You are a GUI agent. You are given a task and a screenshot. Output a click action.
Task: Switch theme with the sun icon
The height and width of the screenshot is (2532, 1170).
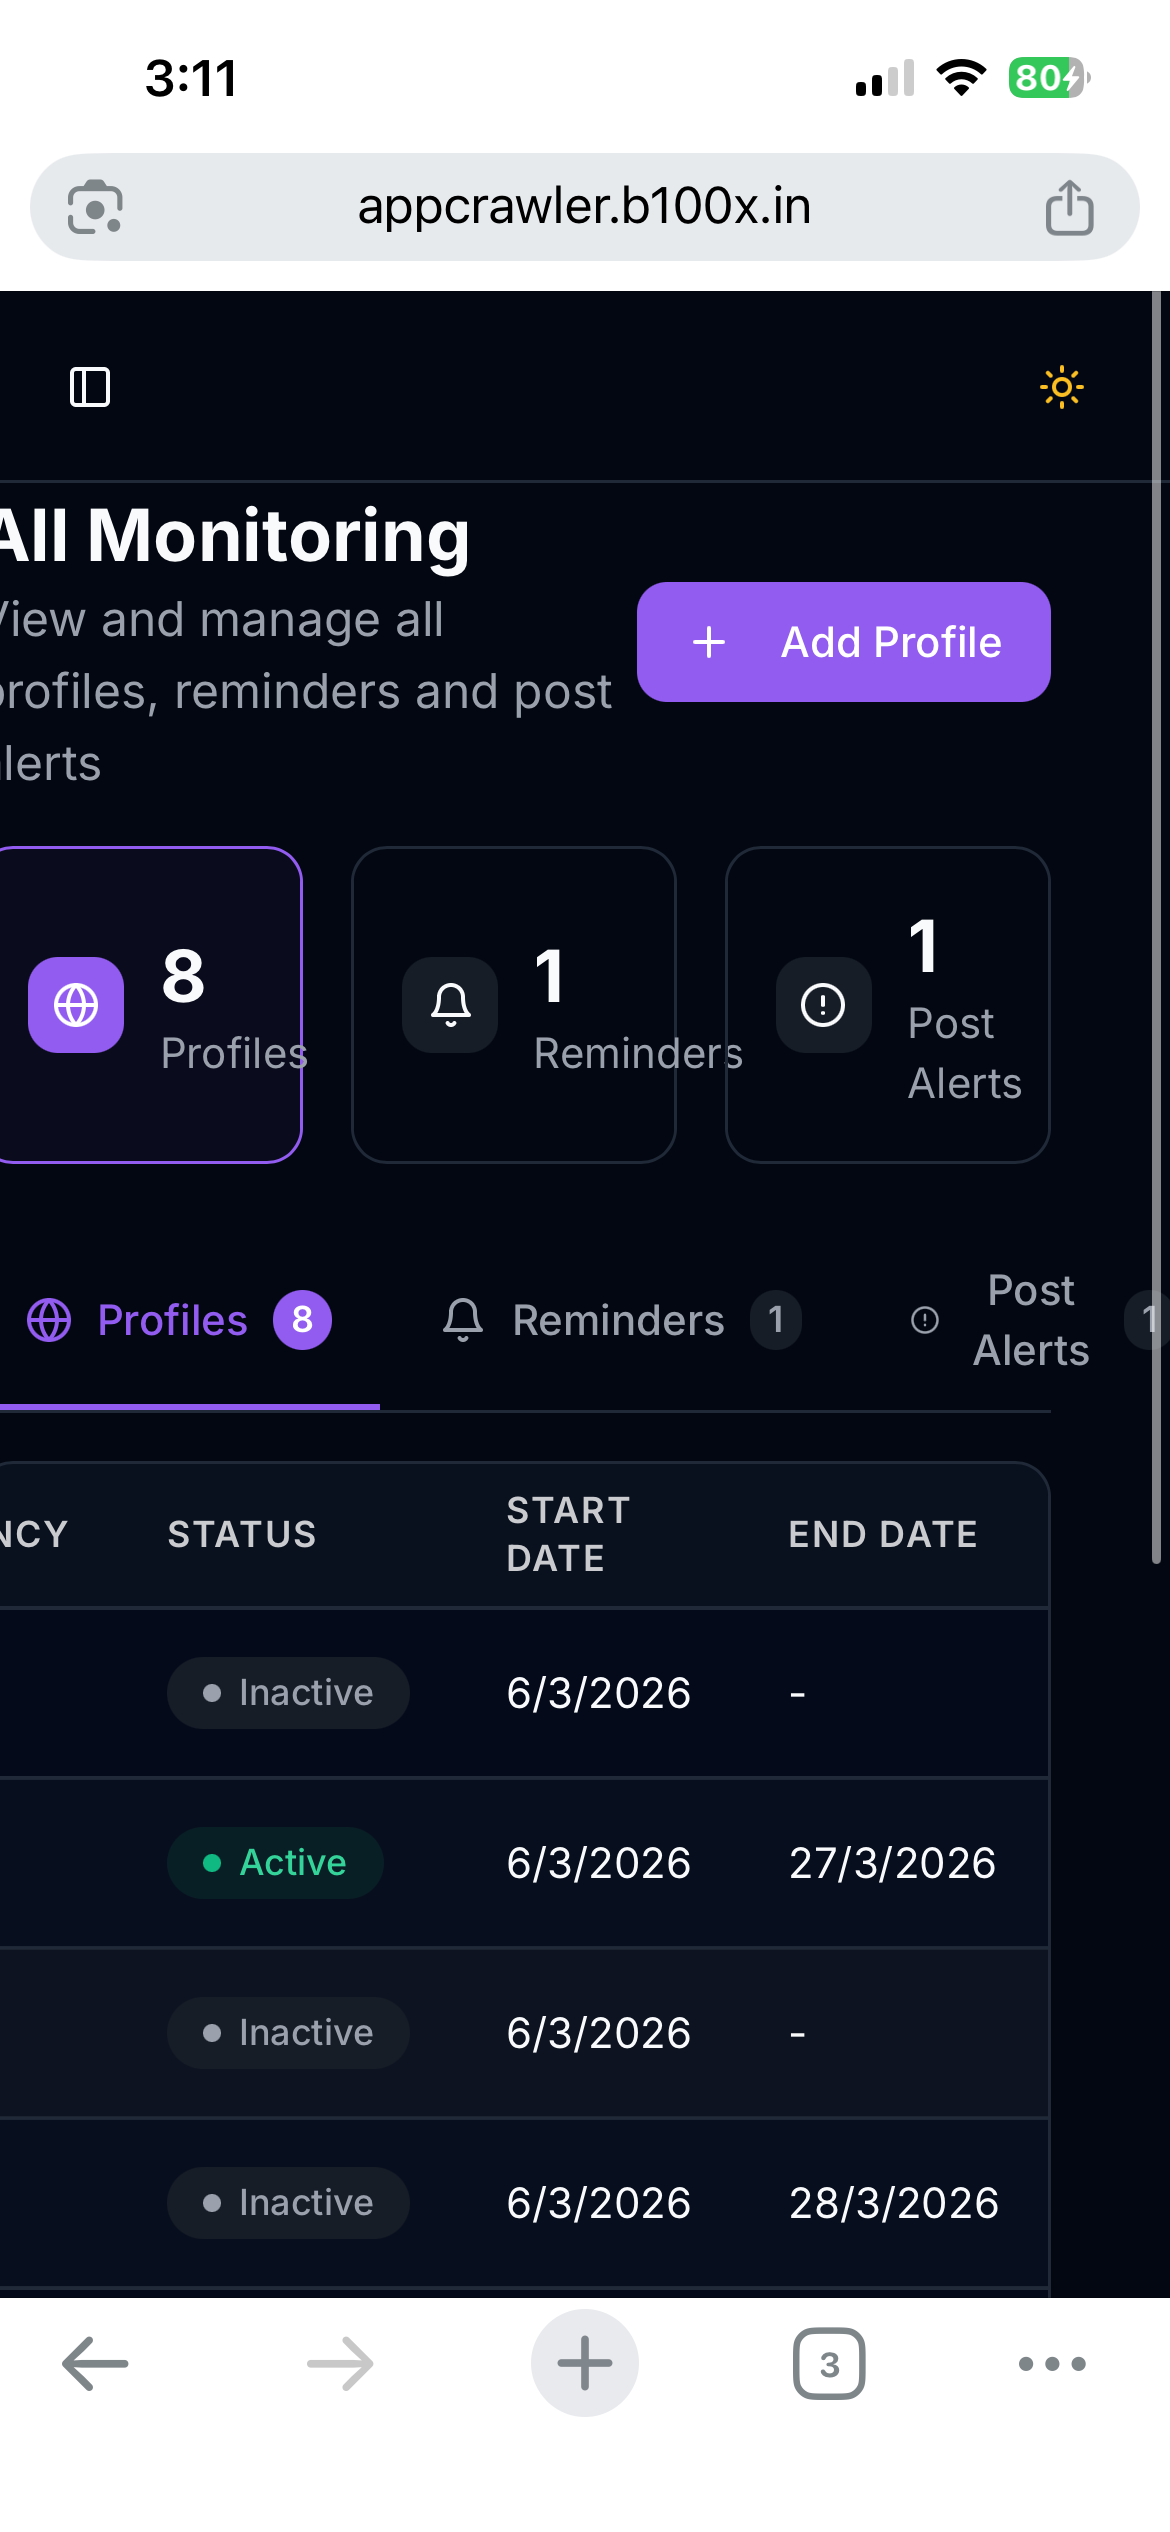[x=1061, y=387]
